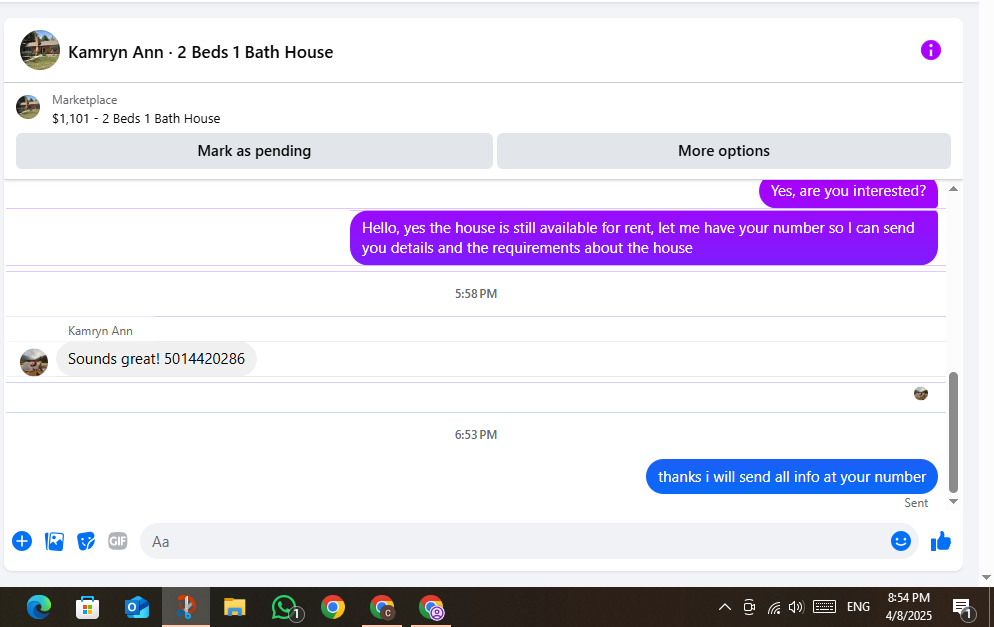Screen dimensions: 994x627
Task: Click the scrollbar up arrow in chat
Action: point(953,189)
